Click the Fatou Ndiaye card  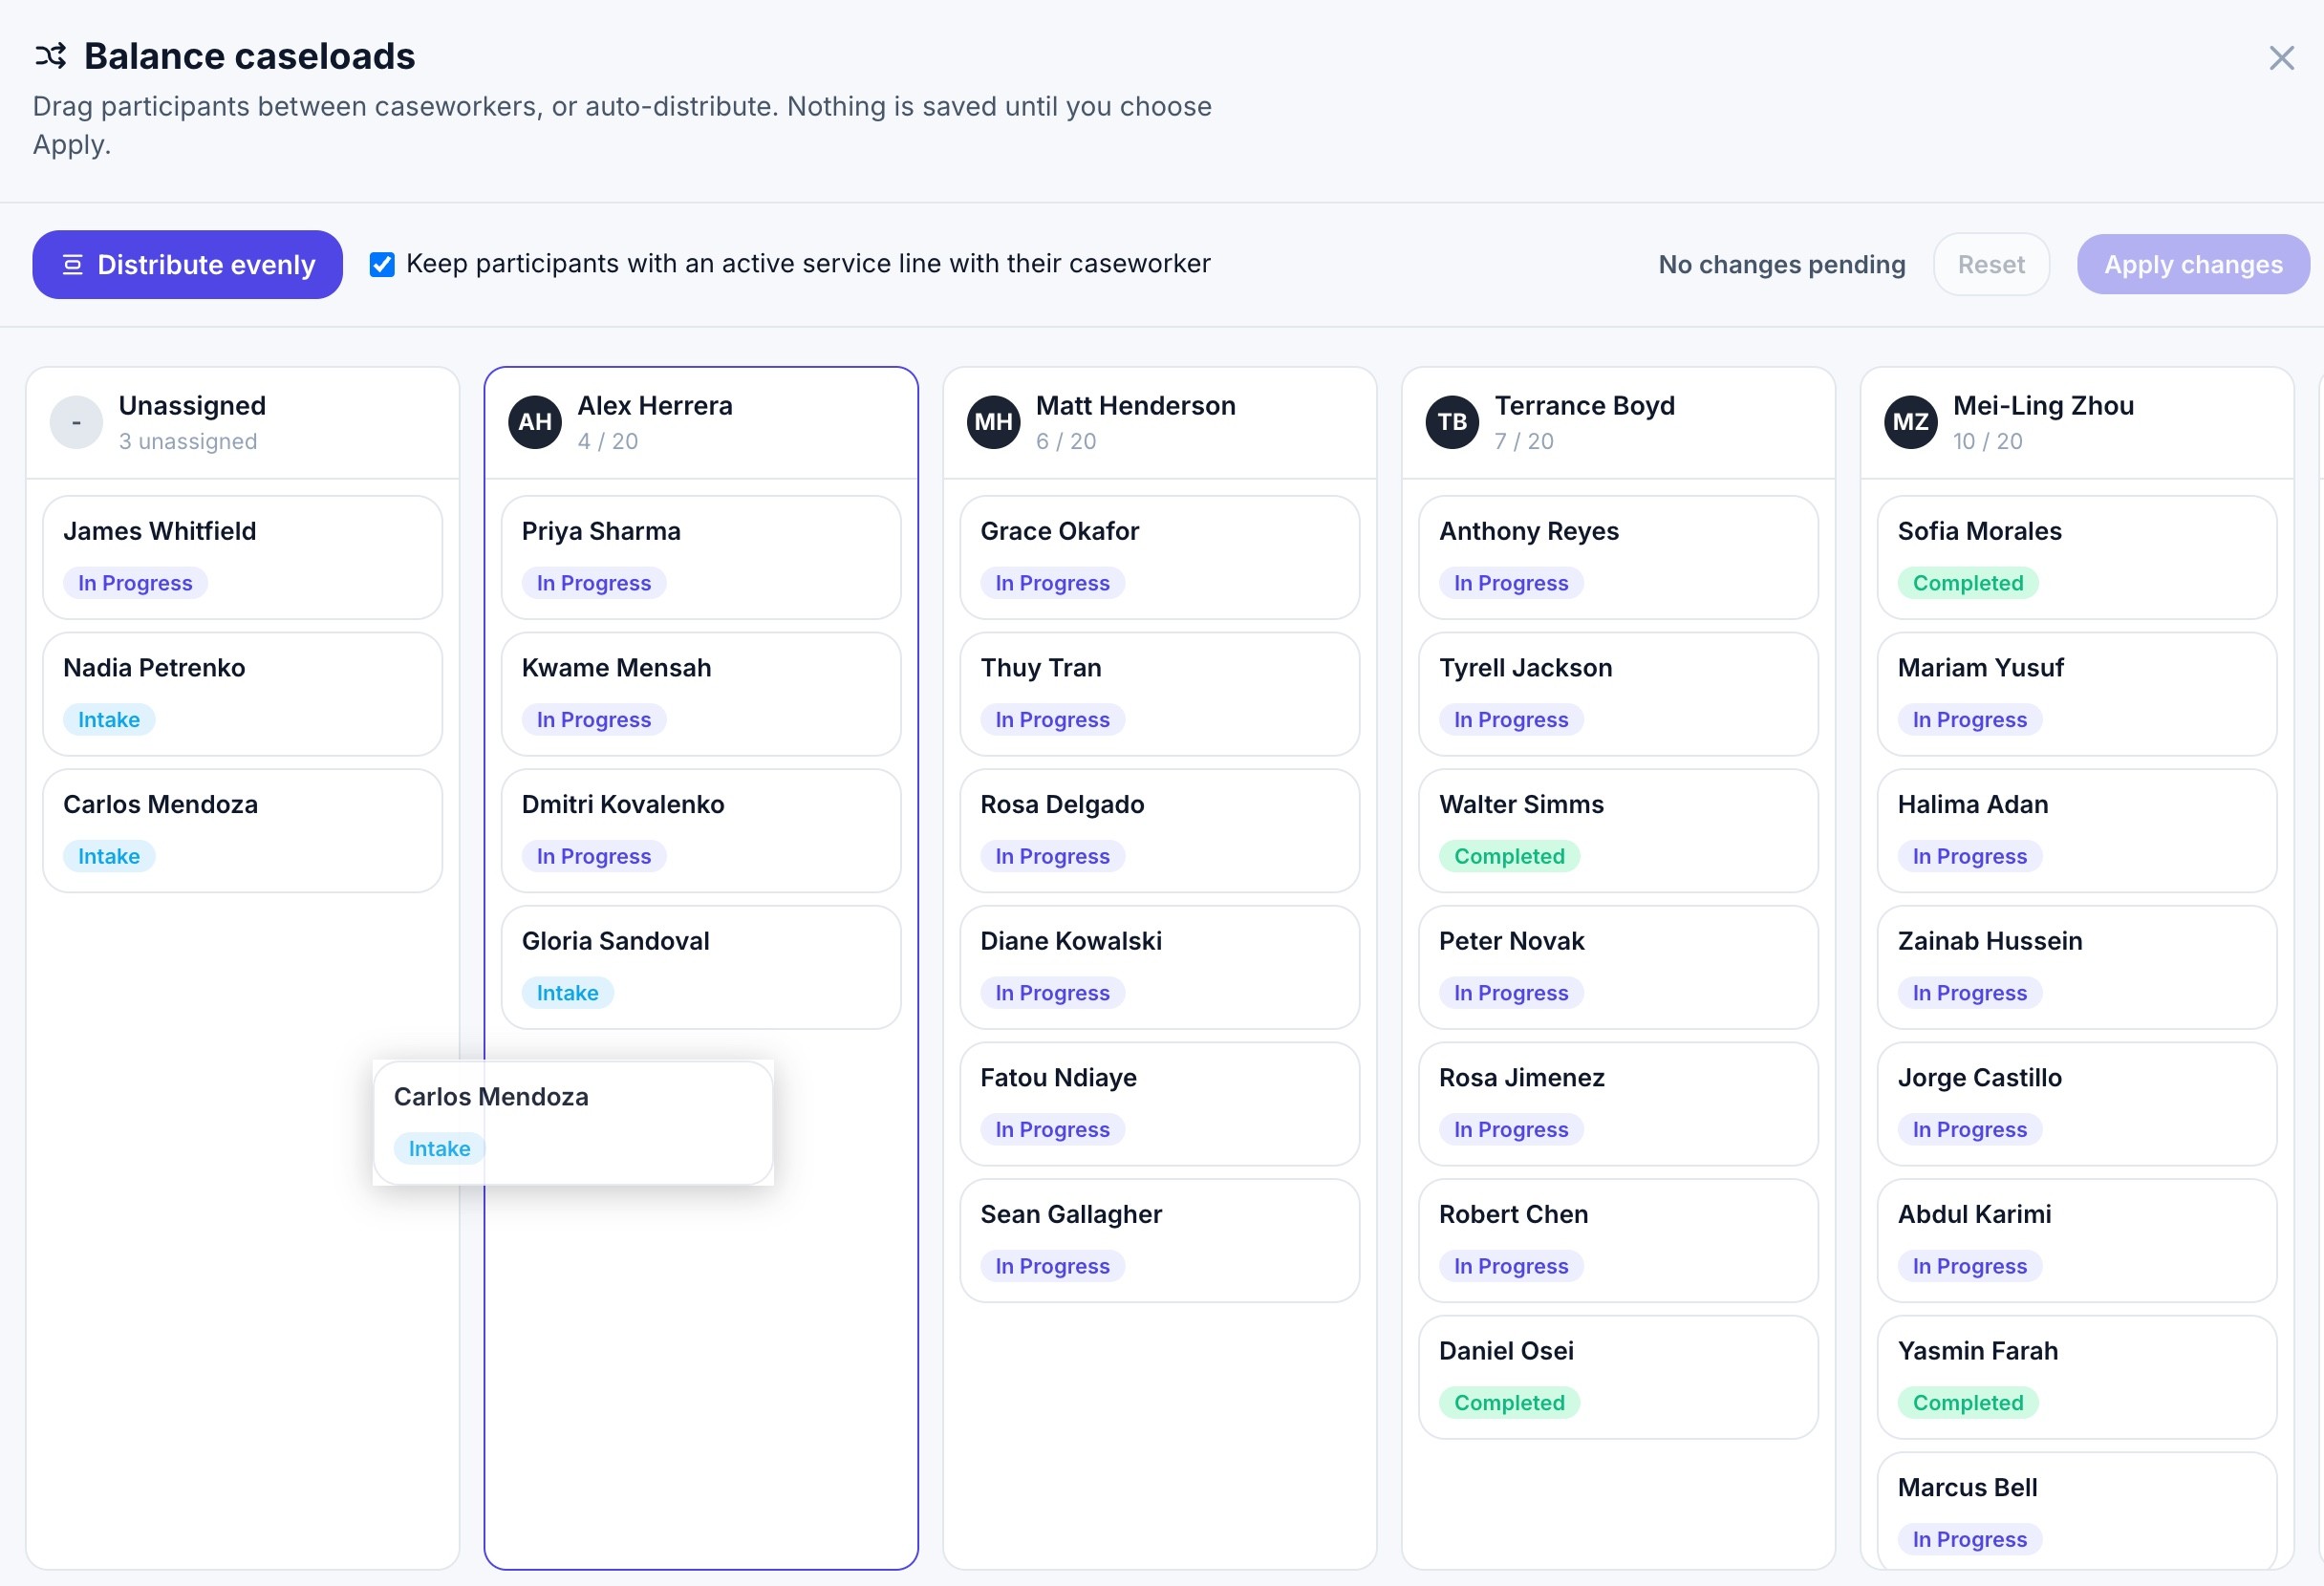point(1160,1104)
